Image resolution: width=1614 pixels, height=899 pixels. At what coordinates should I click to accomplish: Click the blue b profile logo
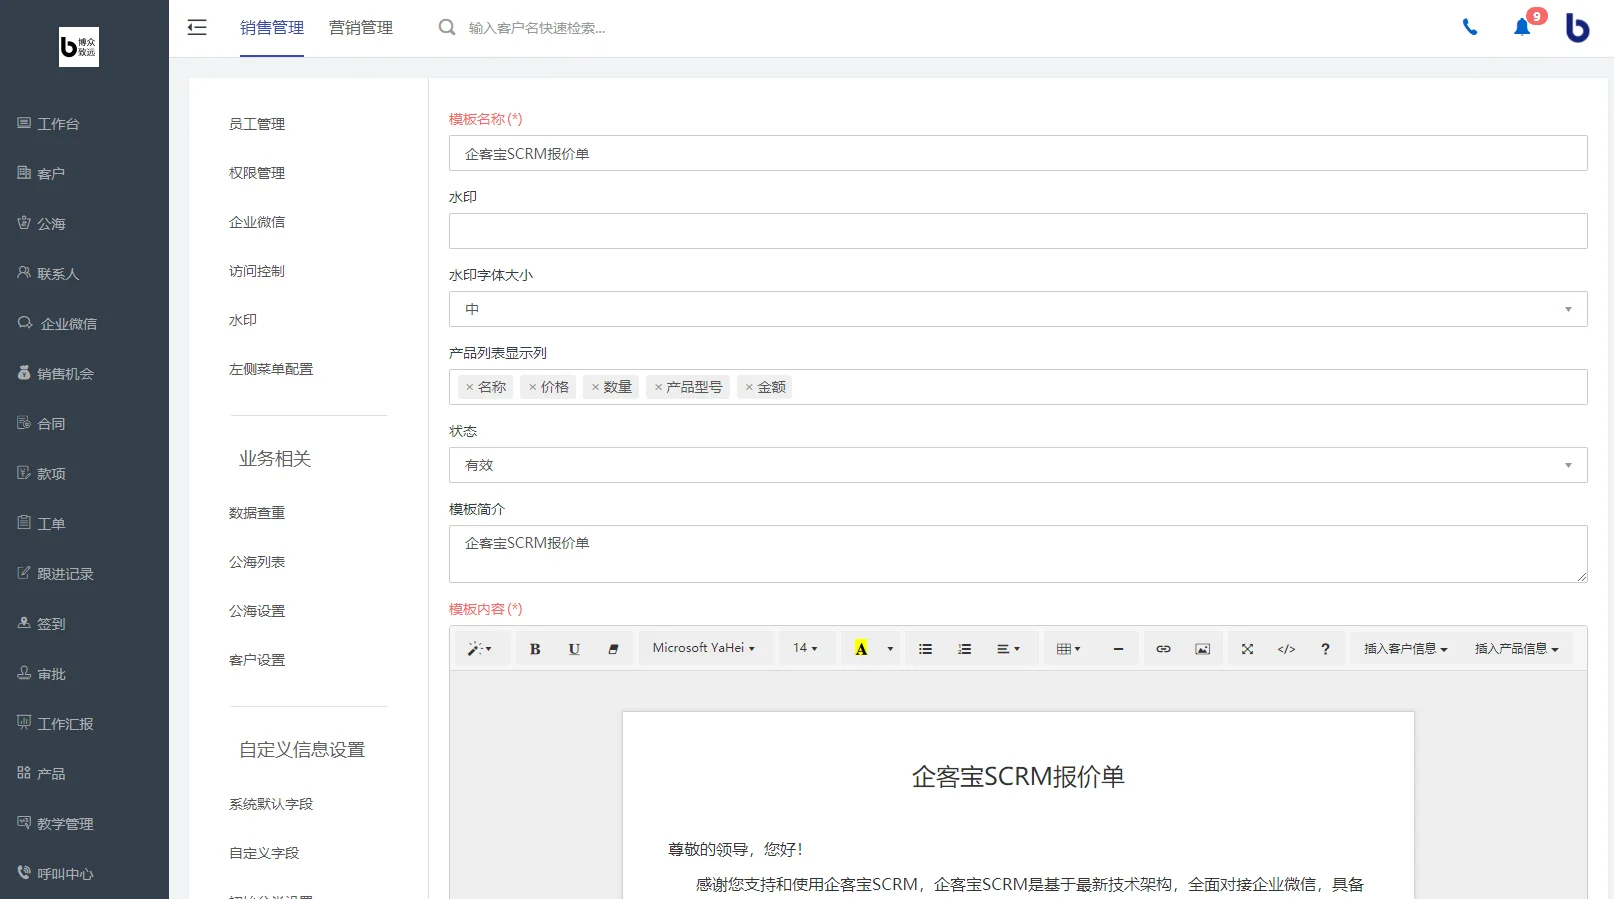pos(1577,28)
